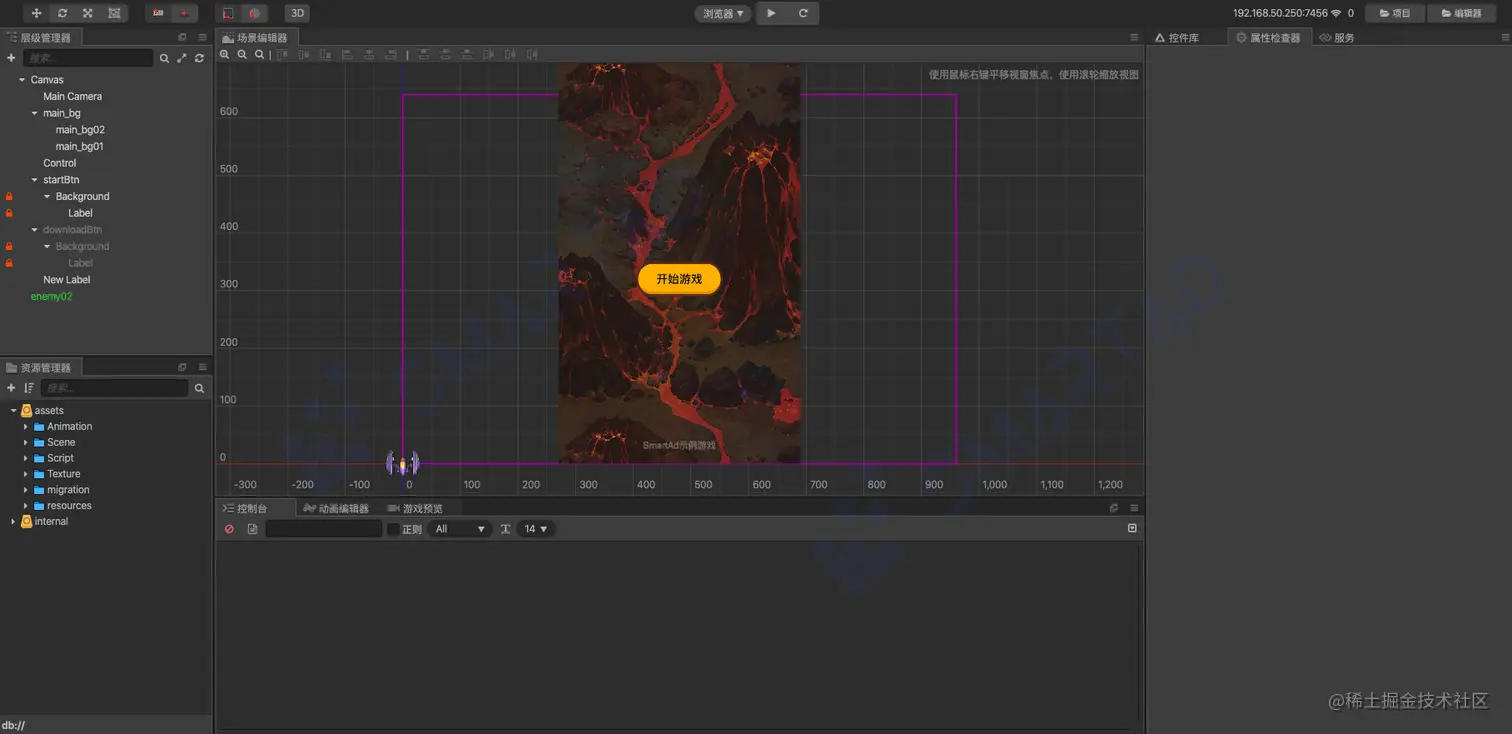Expand the internal assets database
Viewport: 1512px width, 734px height.
pos(13,522)
